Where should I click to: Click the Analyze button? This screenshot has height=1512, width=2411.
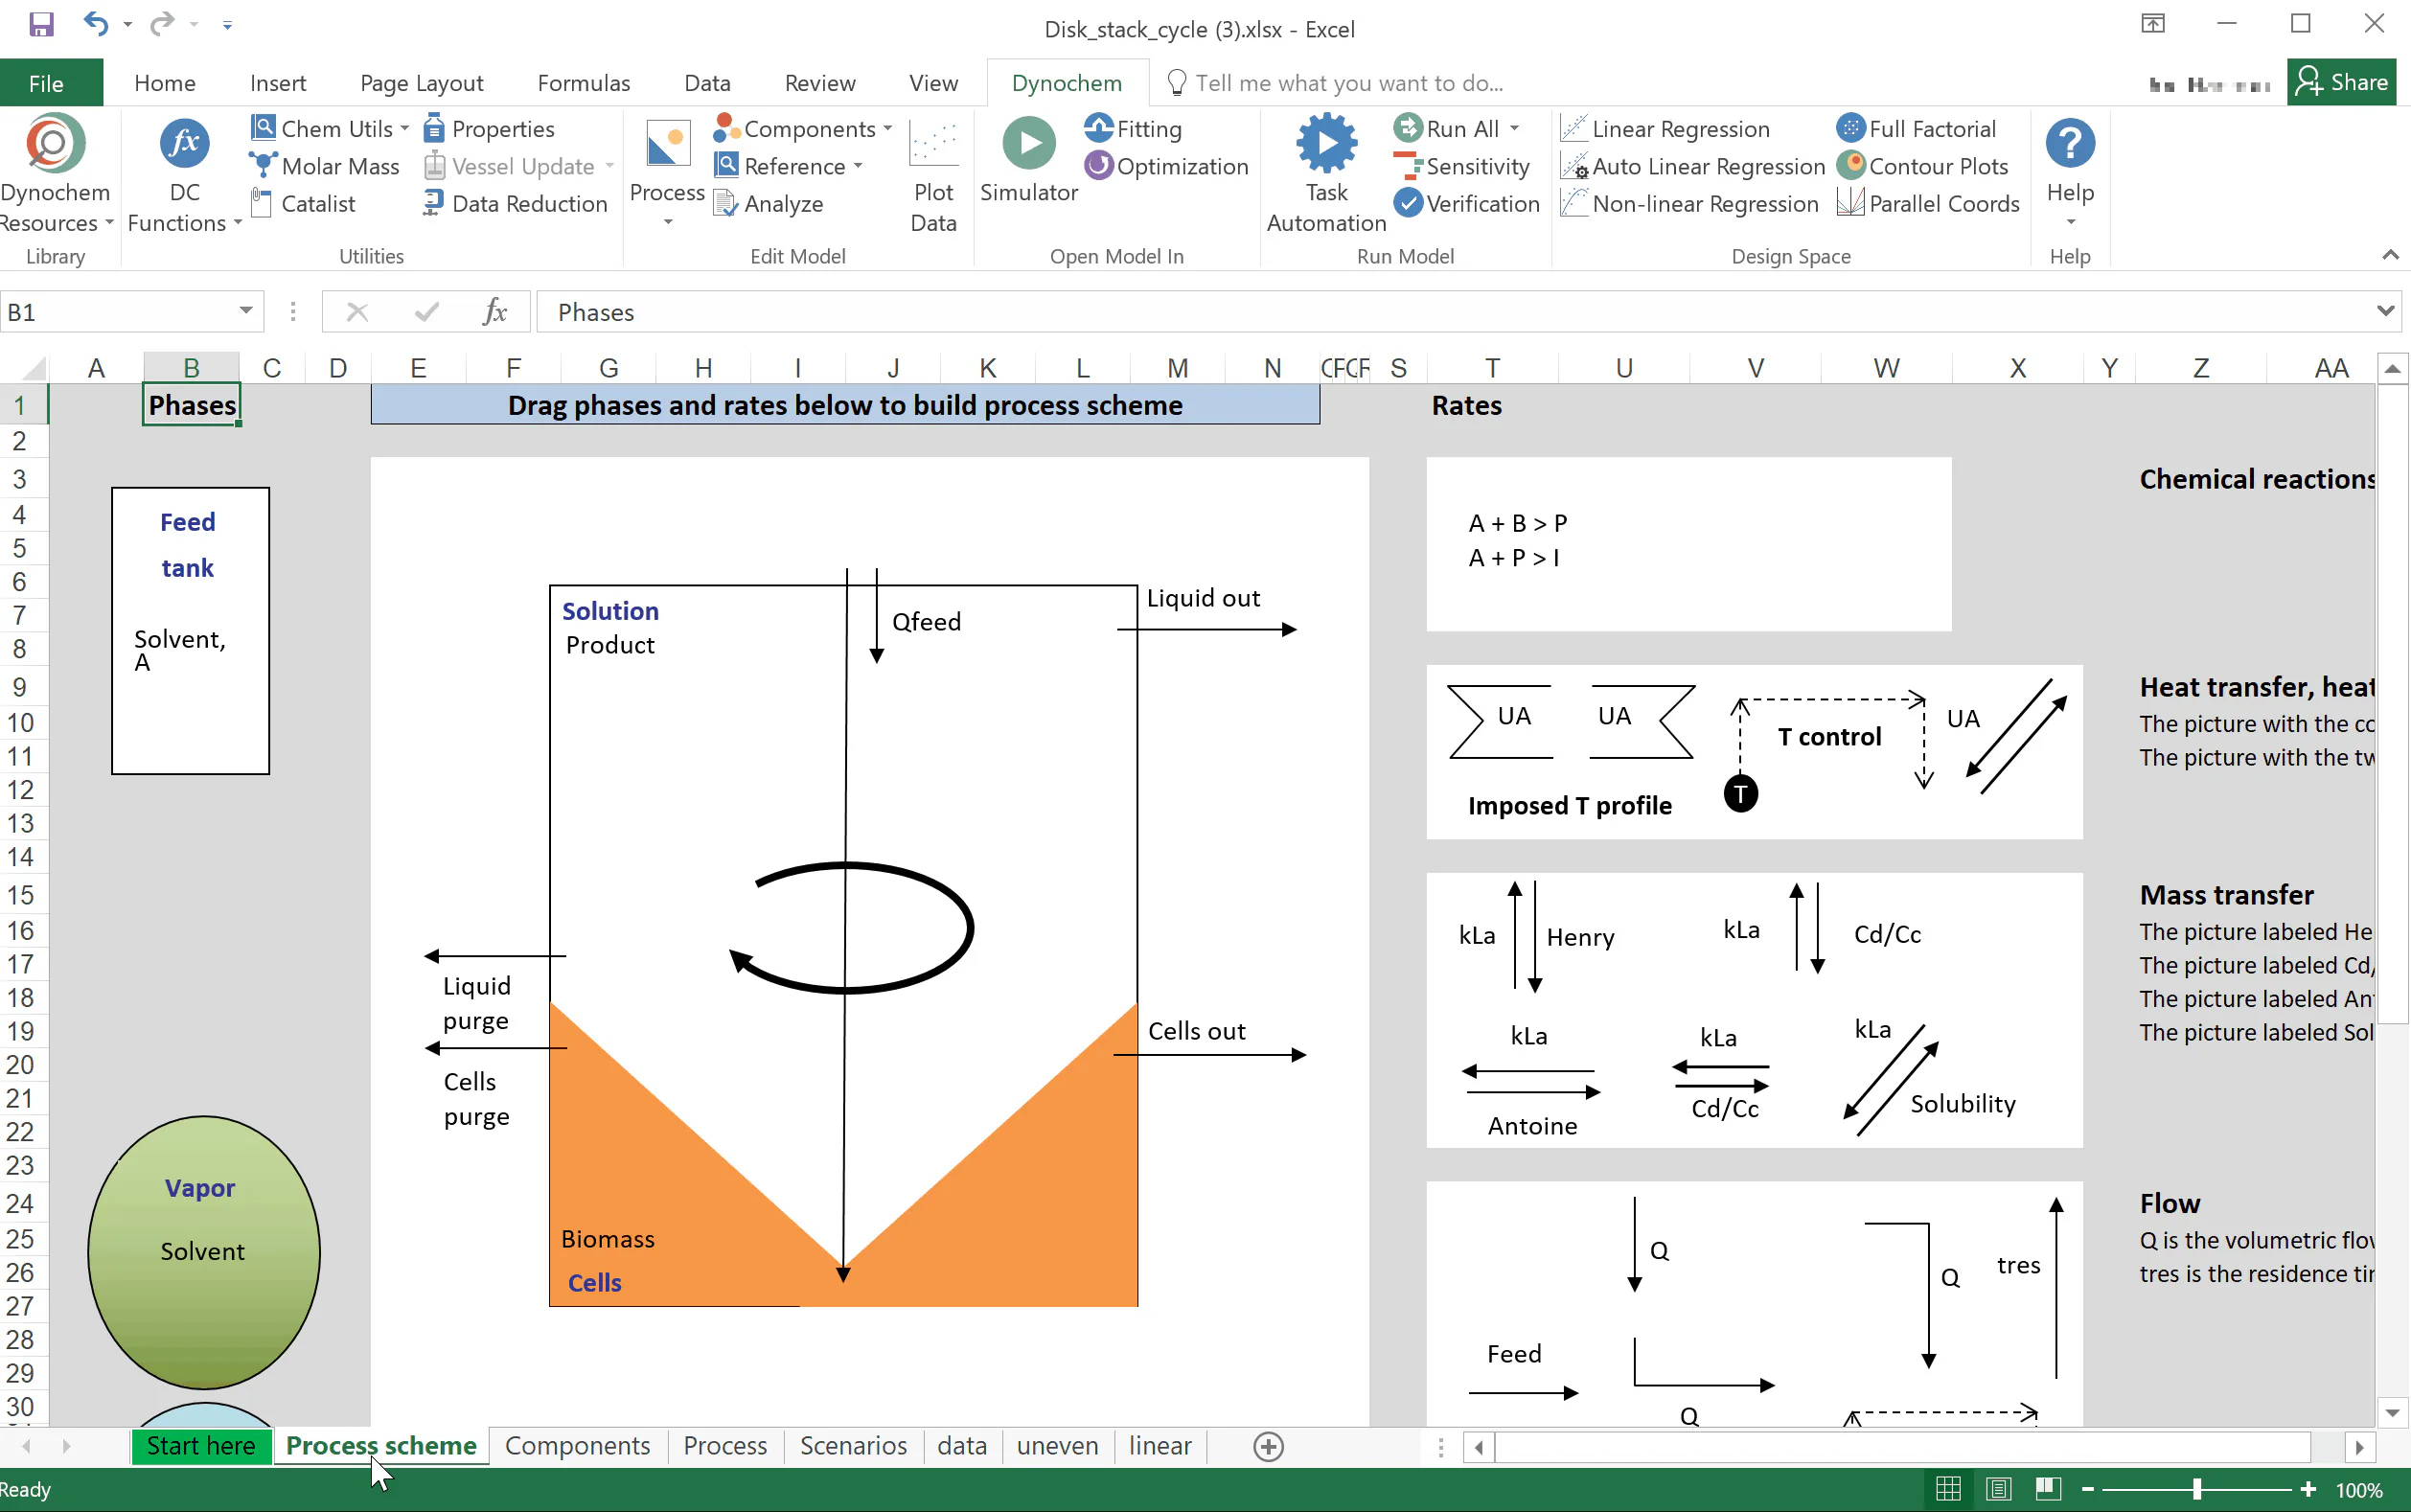(x=768, y=203)
